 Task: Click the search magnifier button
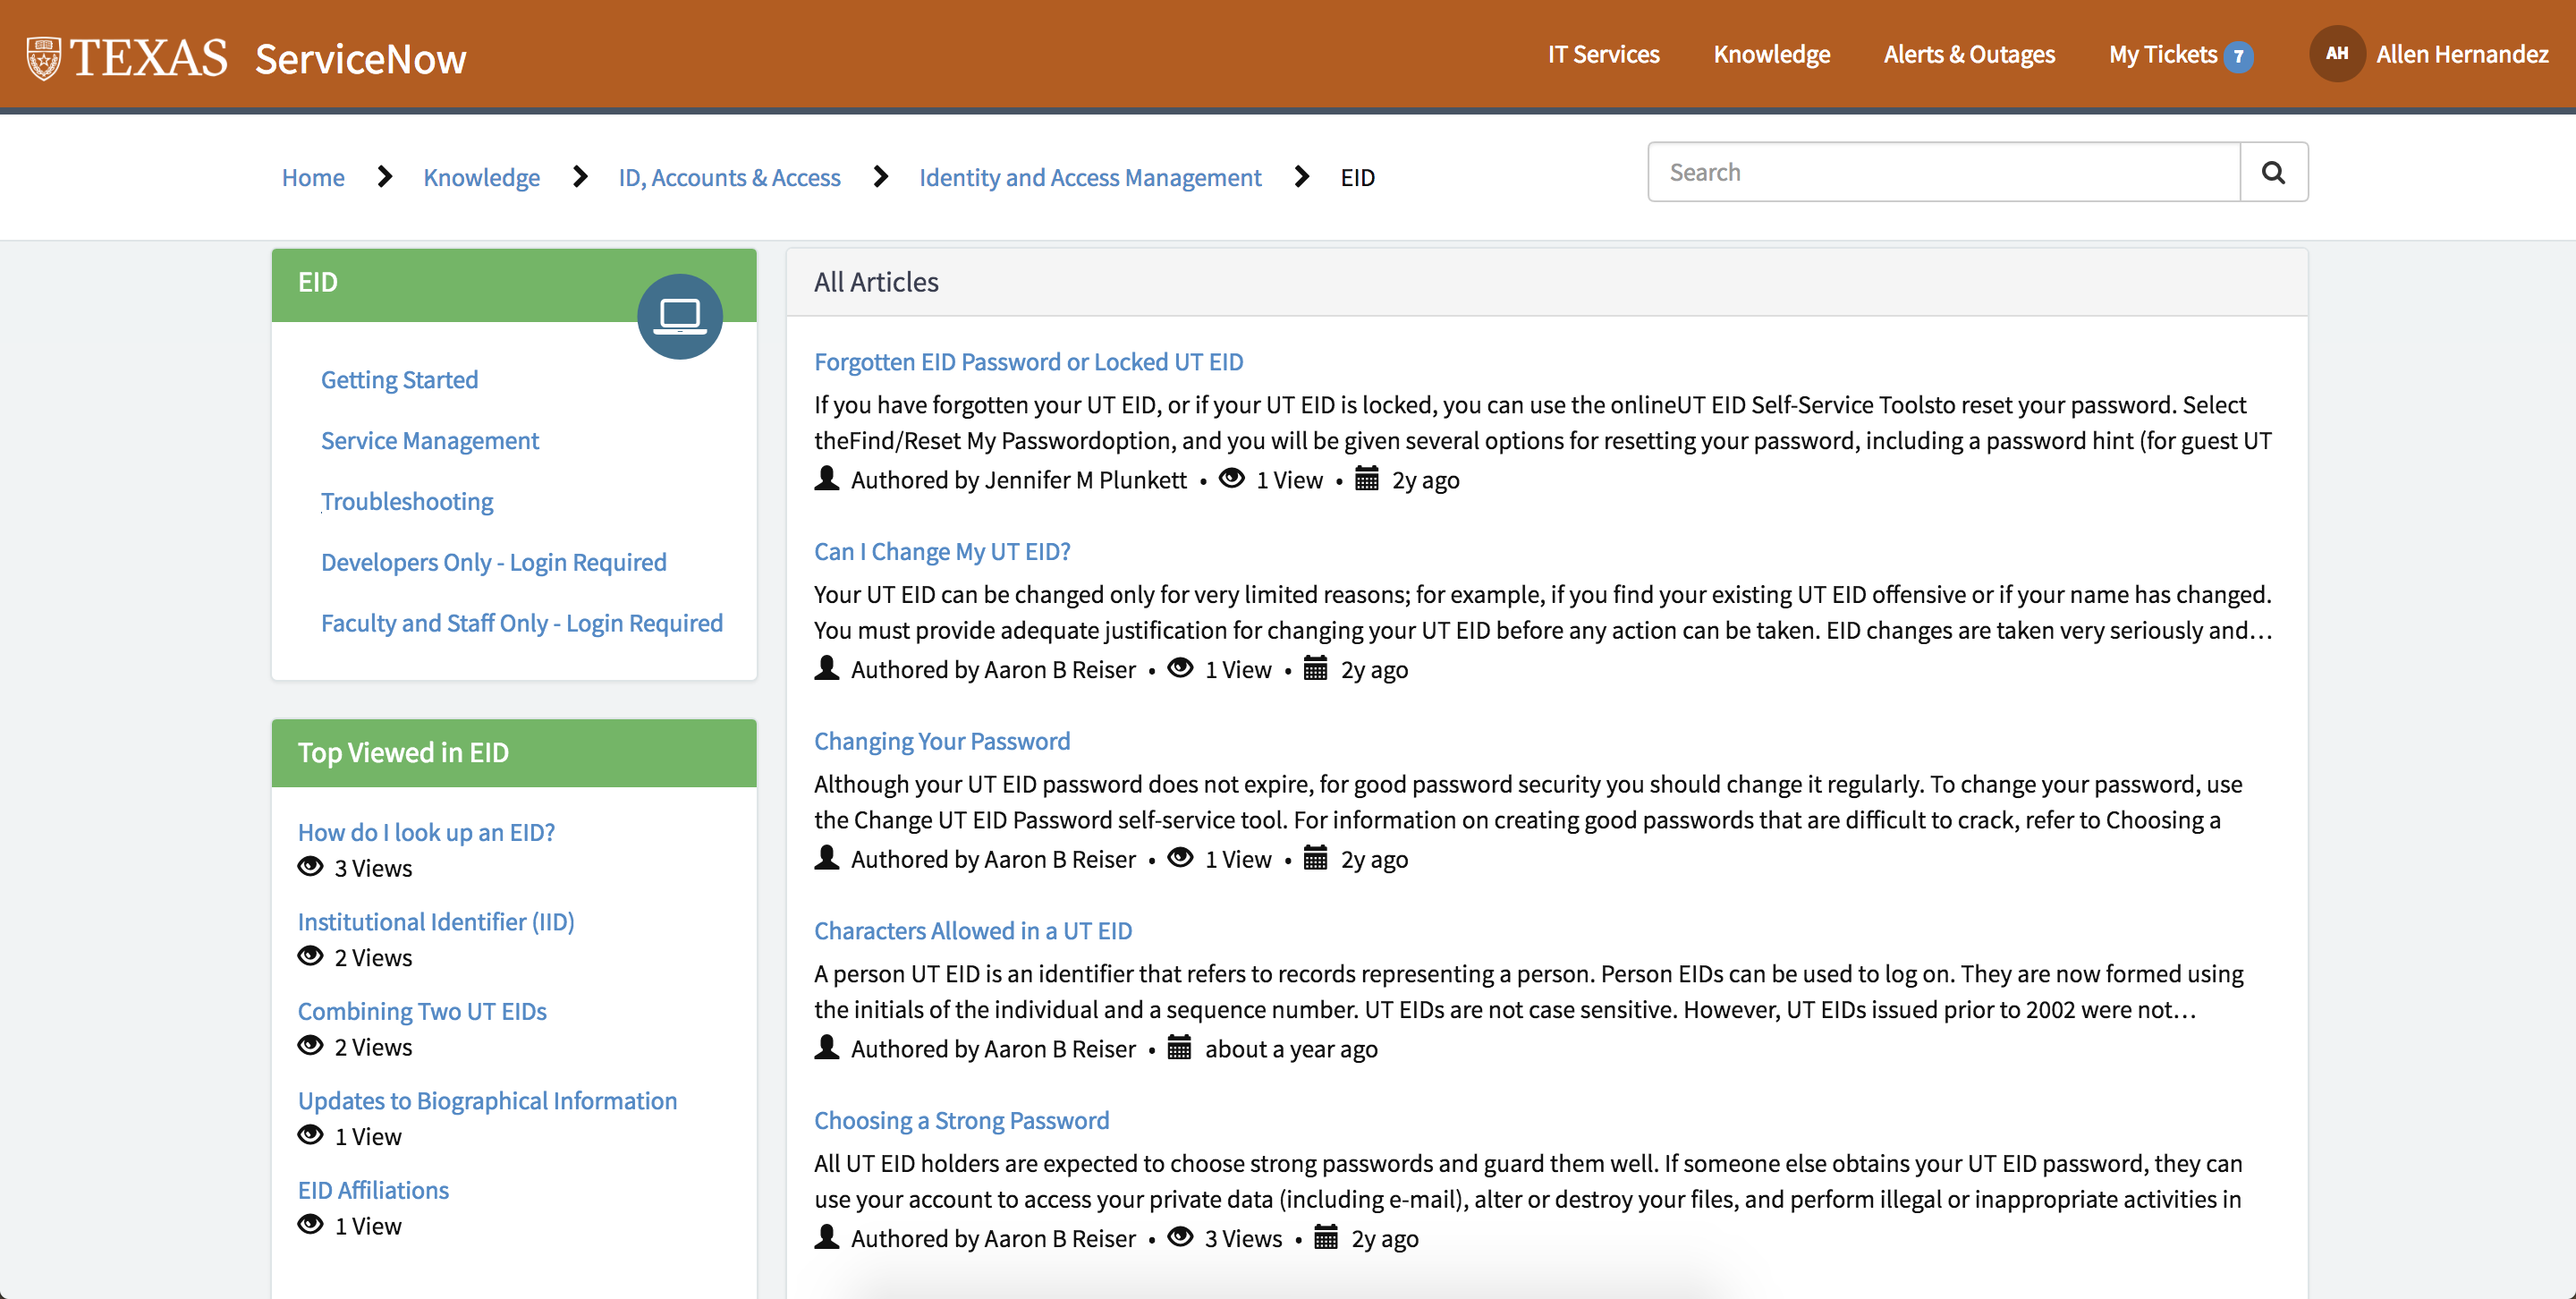pyautogui.click(x=2273, y=172)
